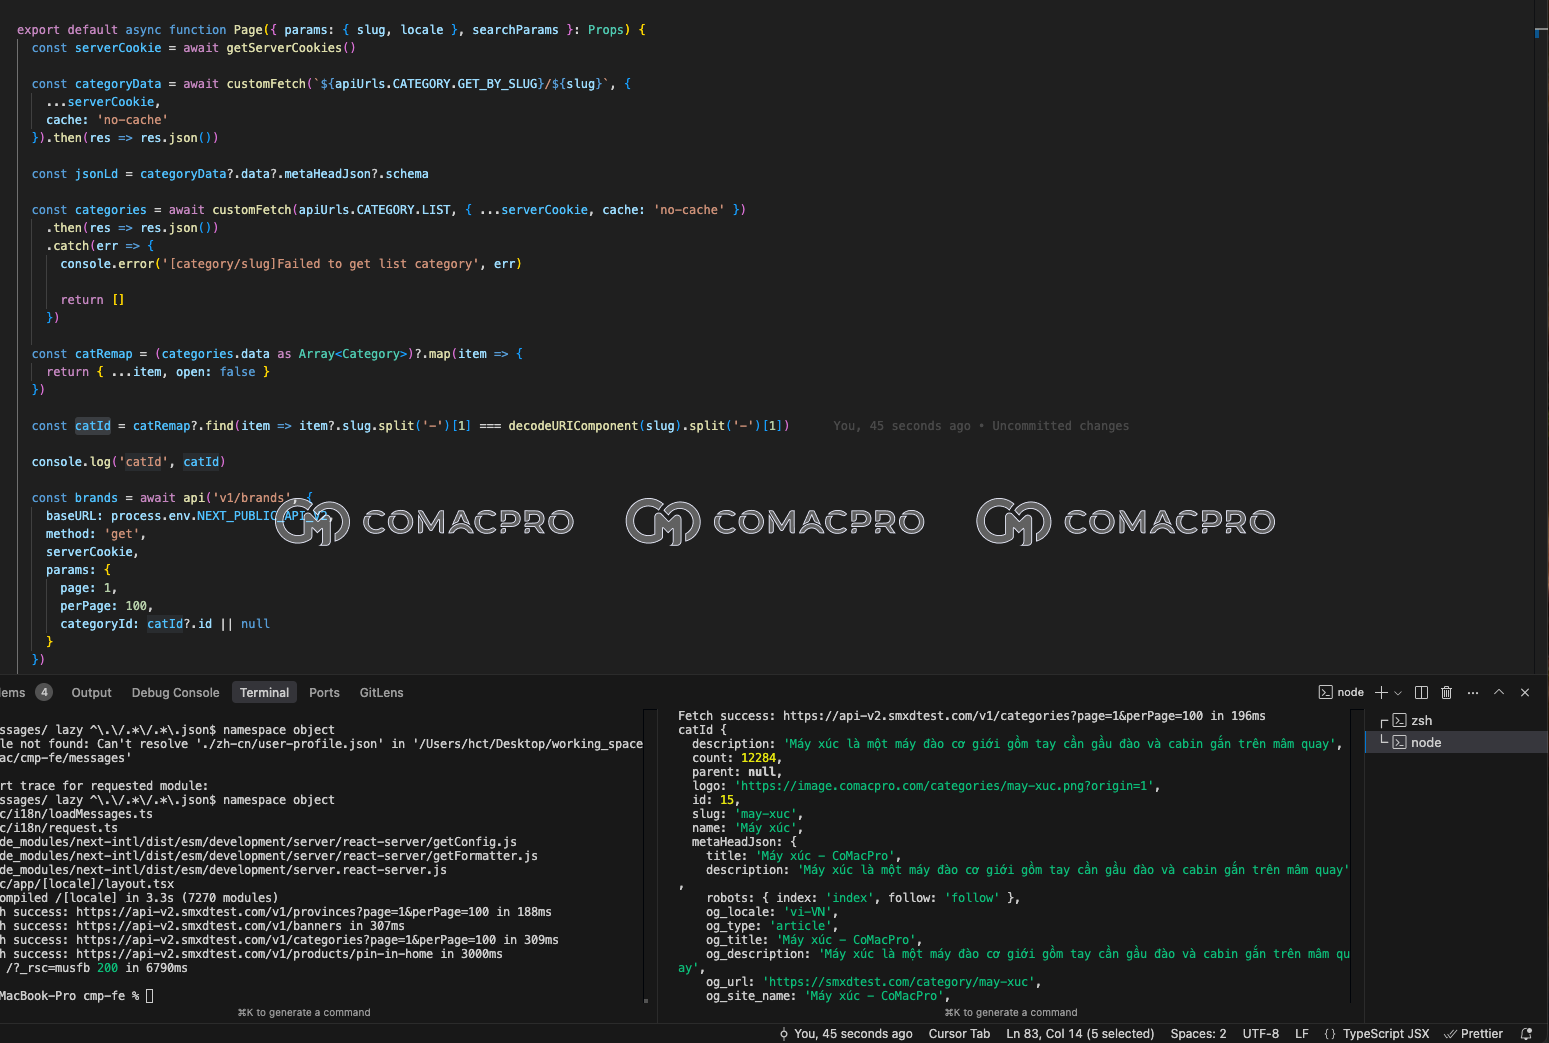Select the zsh terminal in the list
This screenshot has height=1043, width=1549.
click(x=1421, y=721)
